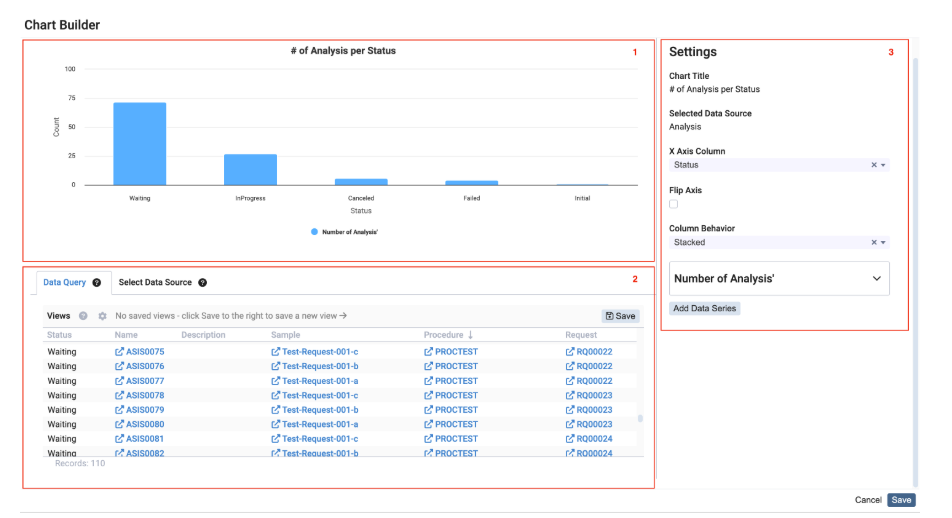Click external-link icon beside ASIS0077
952x518 pixels.
[120, 381]
